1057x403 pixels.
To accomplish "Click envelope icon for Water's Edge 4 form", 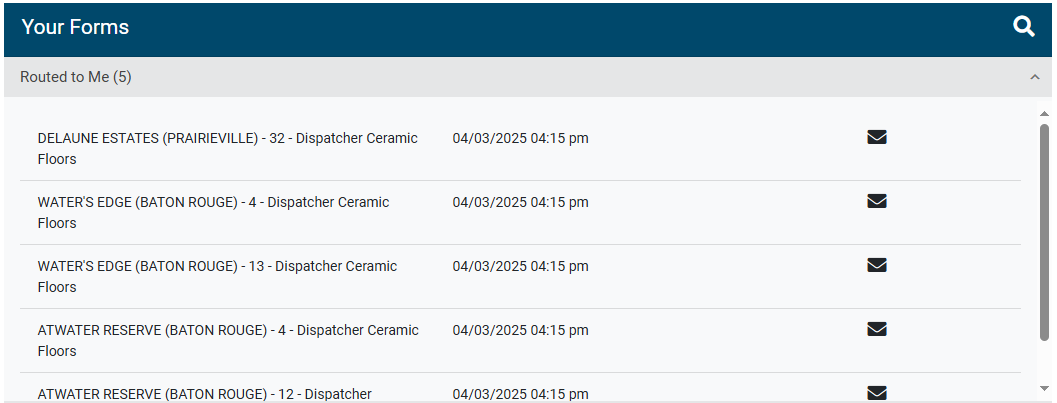I will (x=877, y=202).
